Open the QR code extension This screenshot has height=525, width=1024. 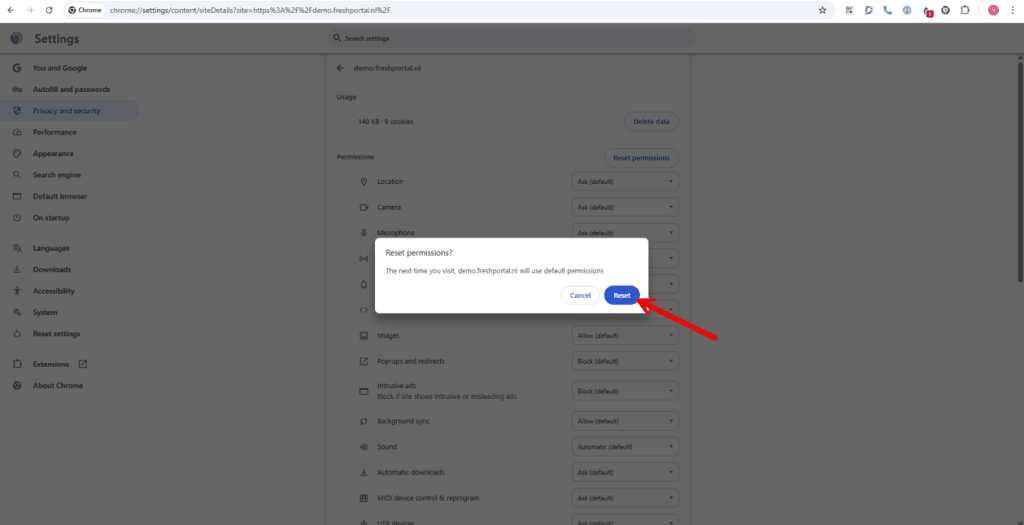coord(849,10)
